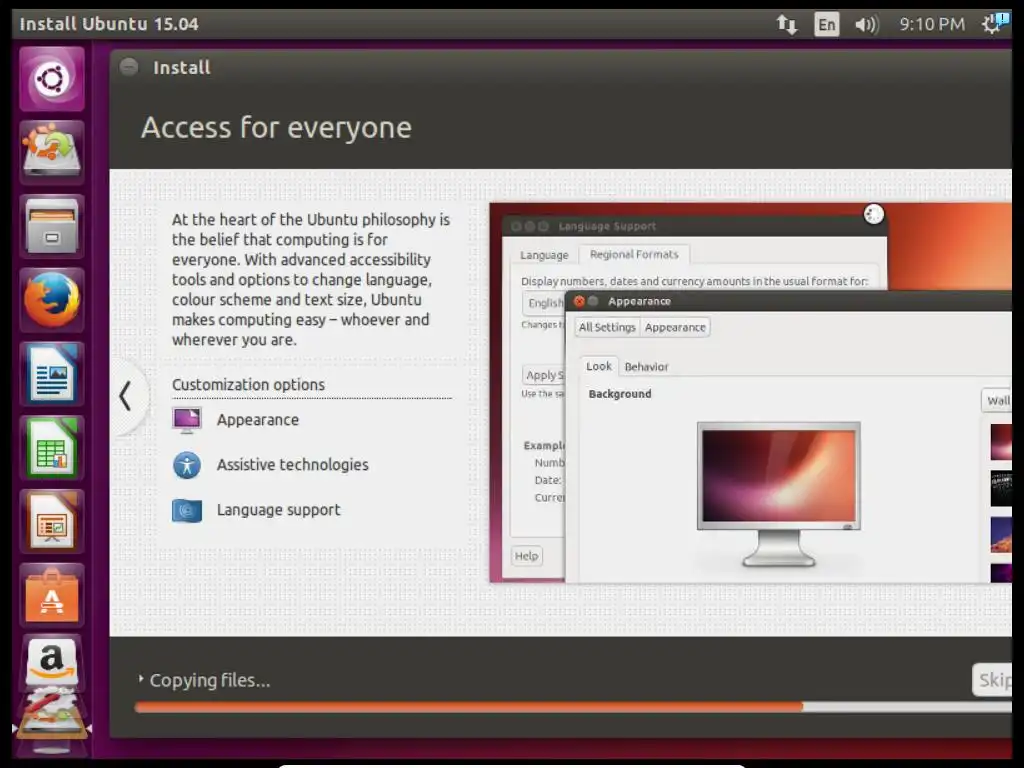Click the Language support text
The image size is (1024, 768).
279,510
